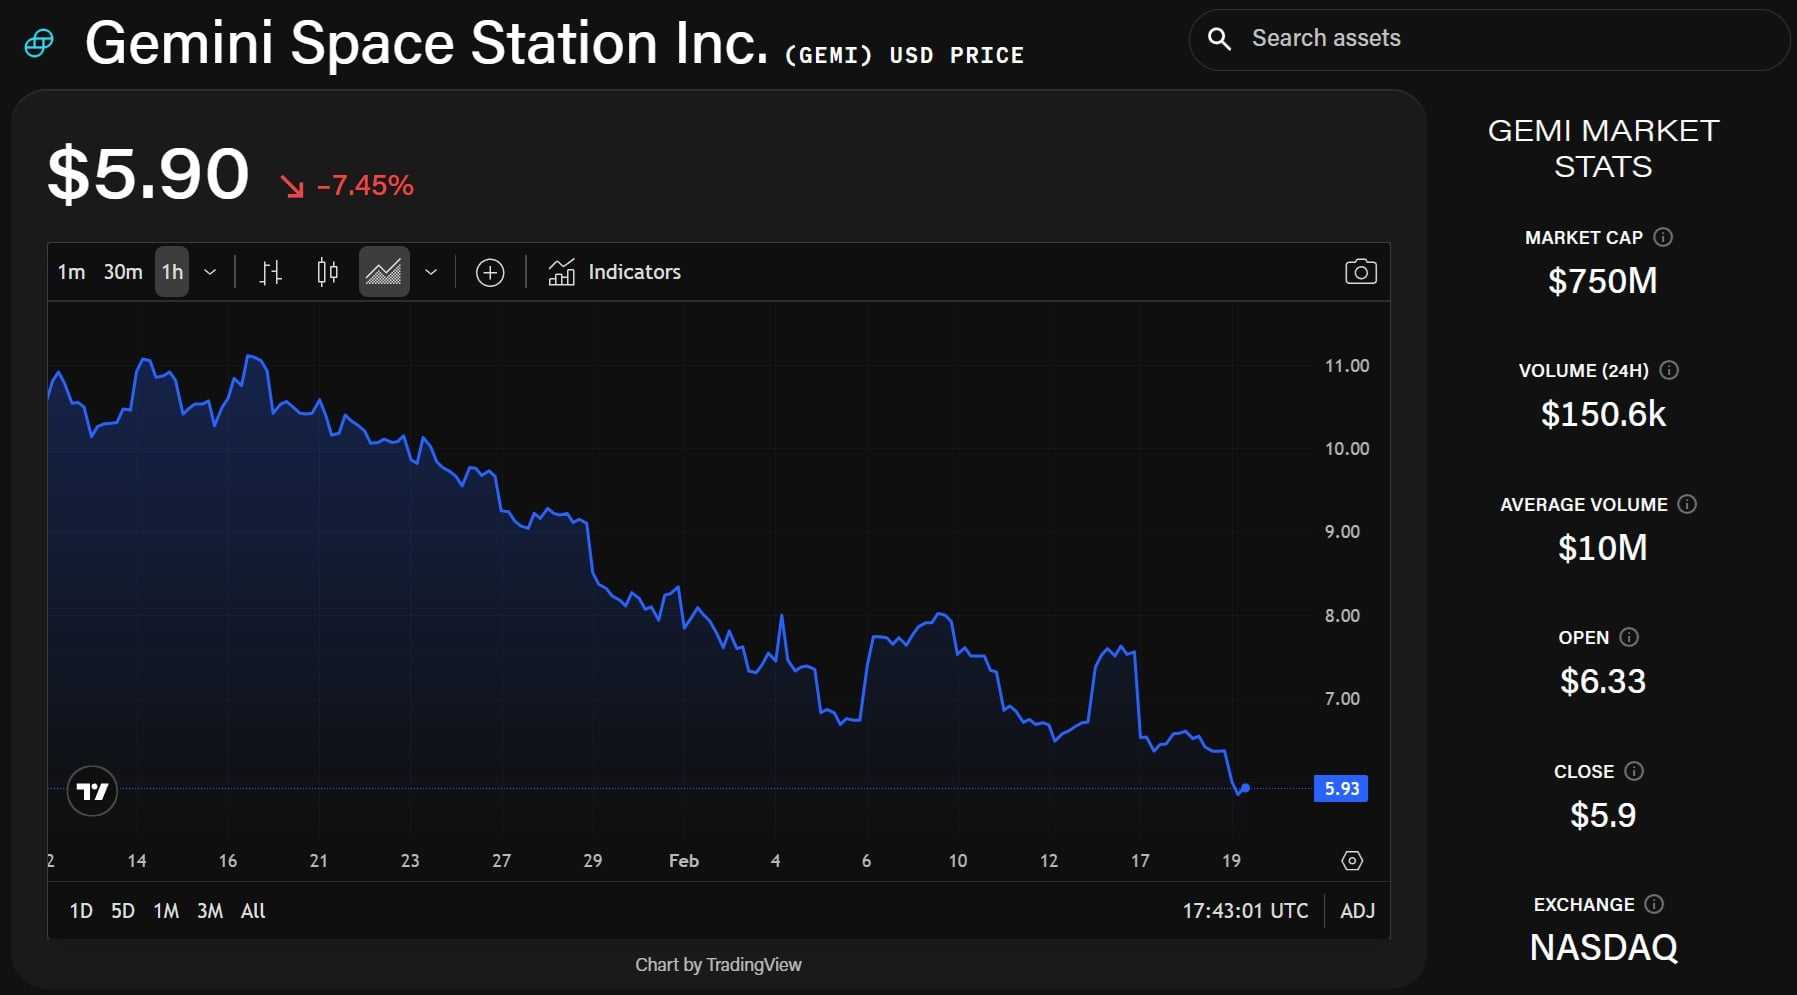
Task: View Market Cap info tooltip icon
Action: (1663, 237)
